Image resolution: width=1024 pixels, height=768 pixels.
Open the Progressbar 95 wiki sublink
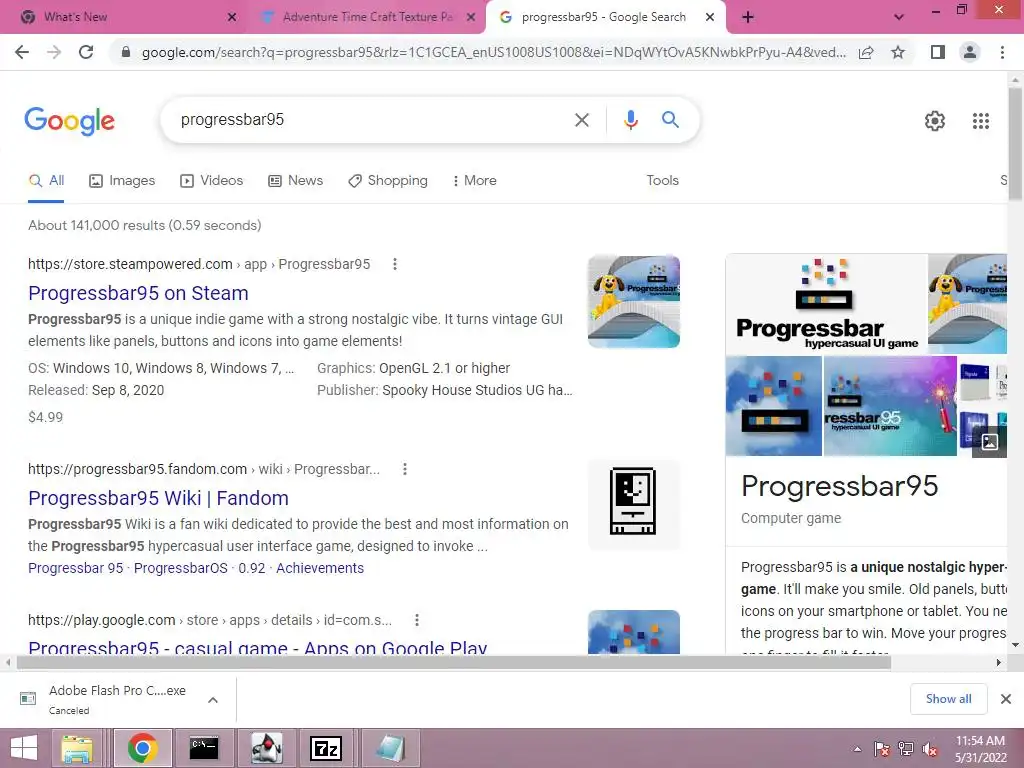tap(76, 568)
